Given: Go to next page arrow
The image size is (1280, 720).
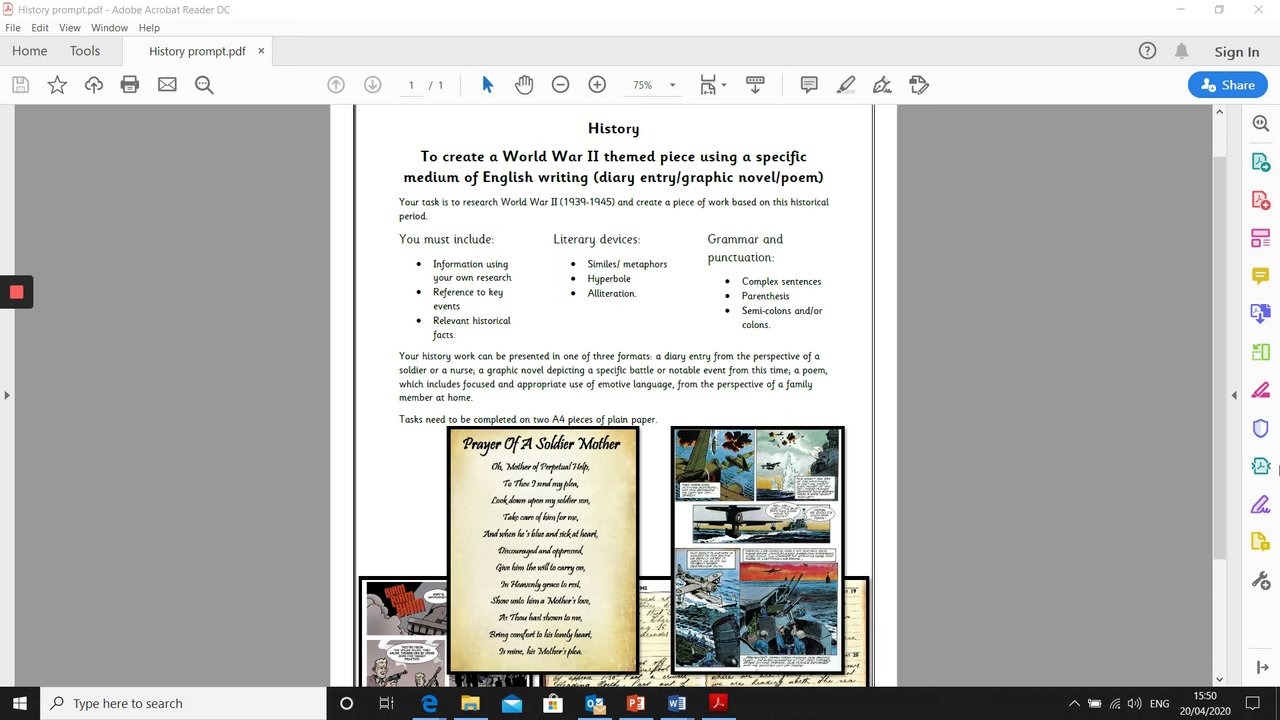Looking at the screenshot, I should pyautogui.click(x=372, y=85).
